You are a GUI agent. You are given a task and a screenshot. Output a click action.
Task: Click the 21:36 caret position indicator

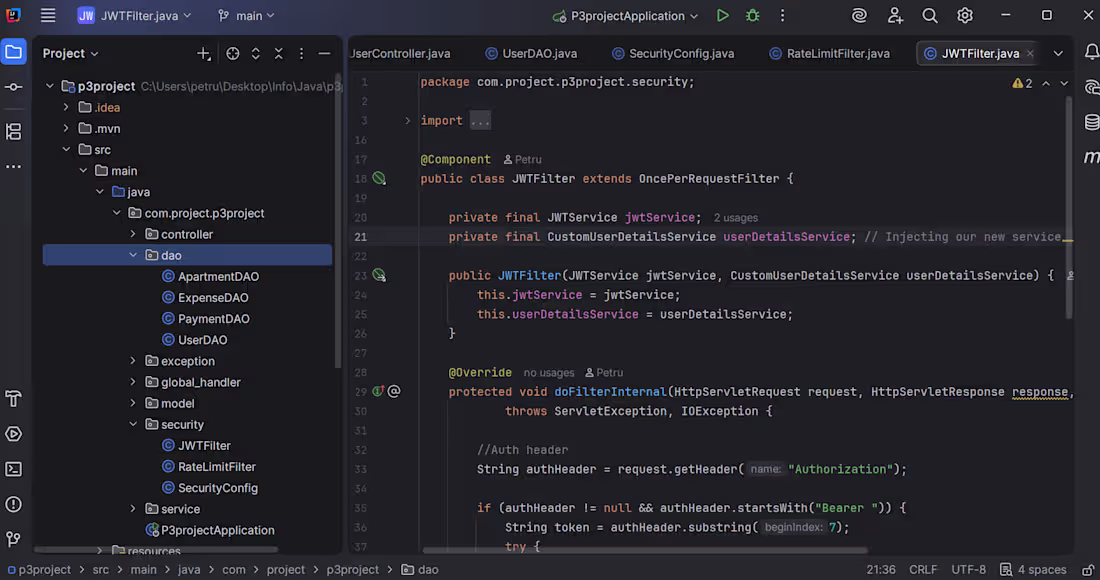tap(880, 569)
